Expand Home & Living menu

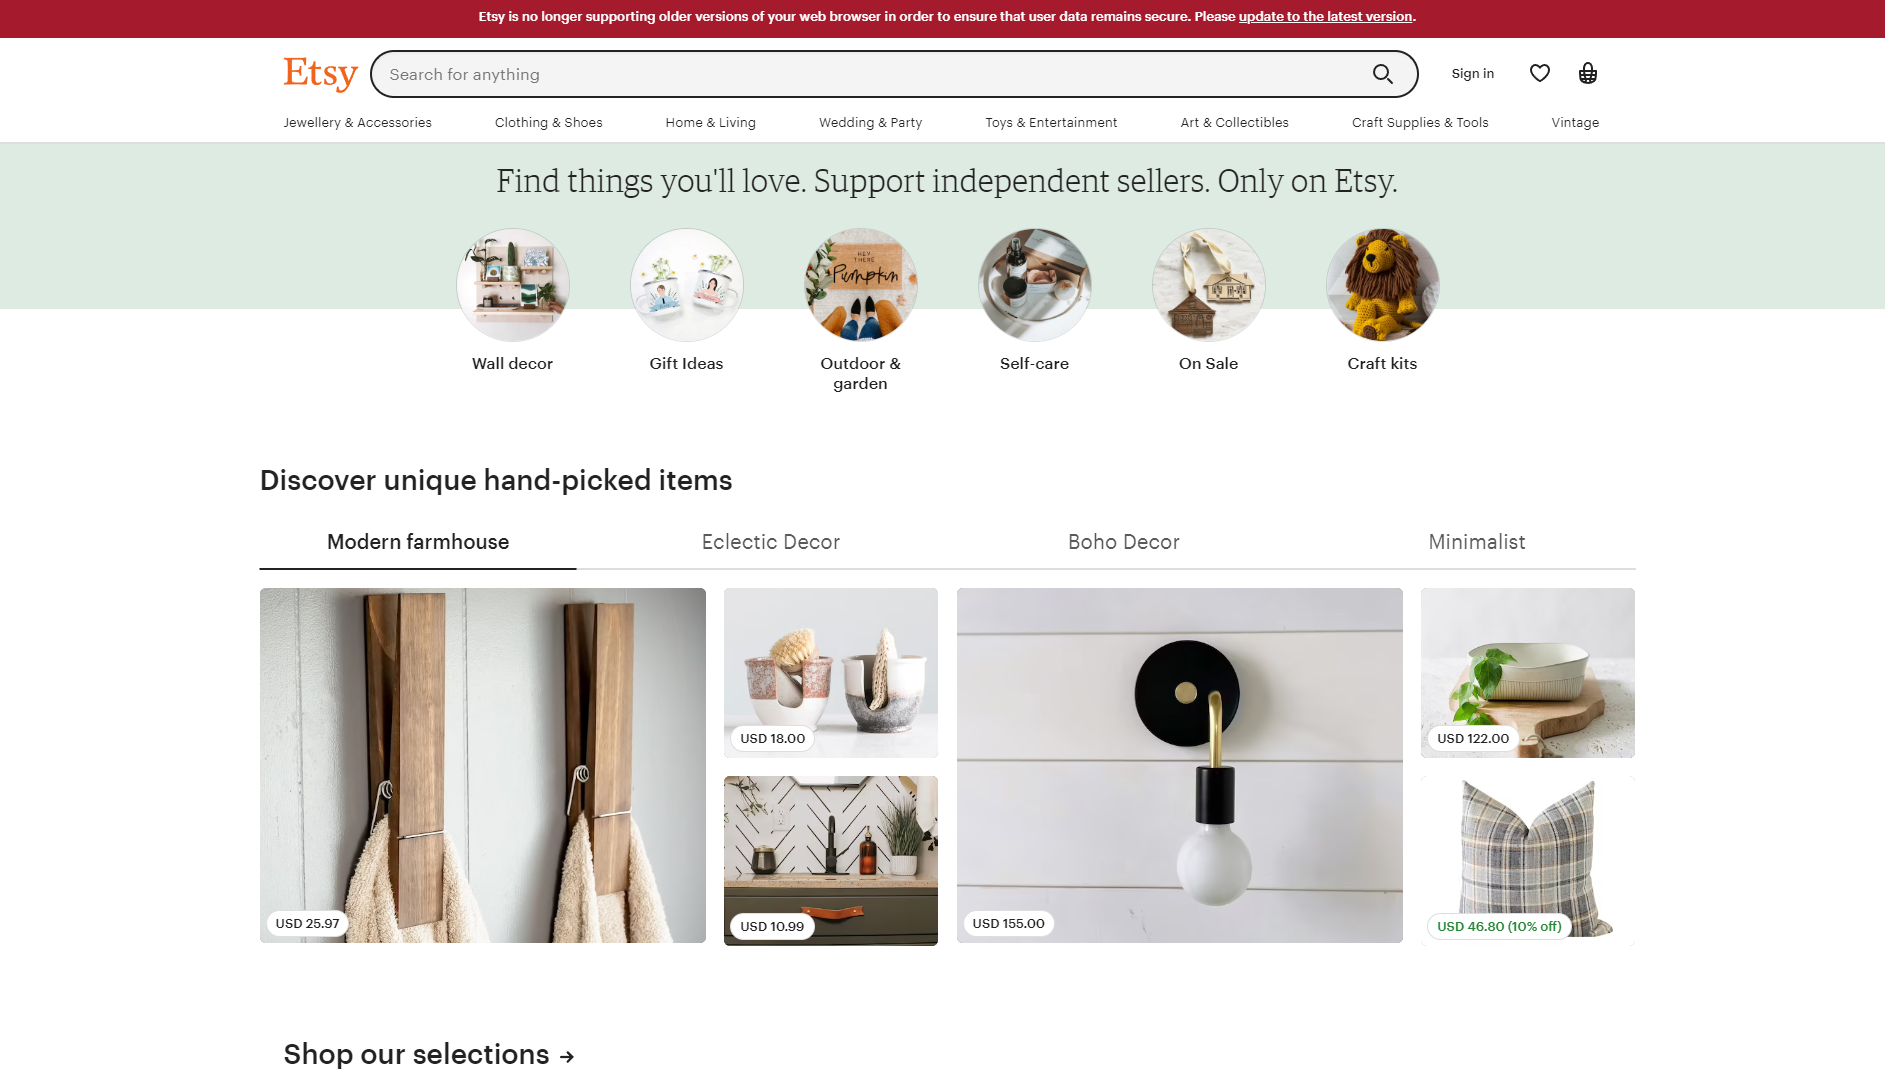(x=711, y=123)
